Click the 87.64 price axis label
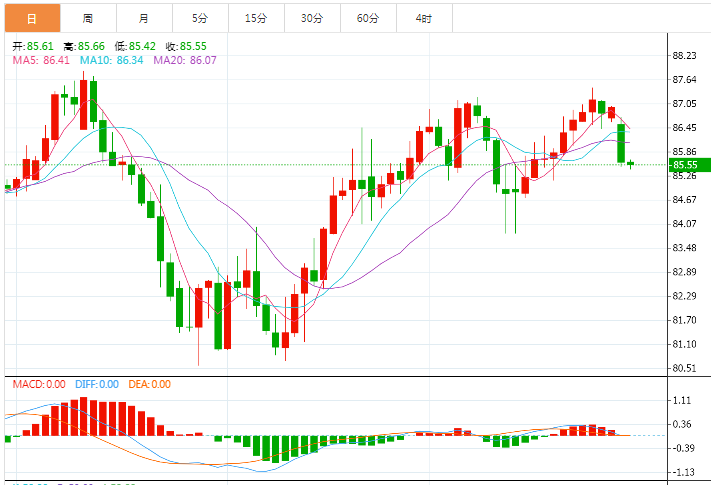The width and height of the screenshot is (711, 485). (x=685, y=80)
